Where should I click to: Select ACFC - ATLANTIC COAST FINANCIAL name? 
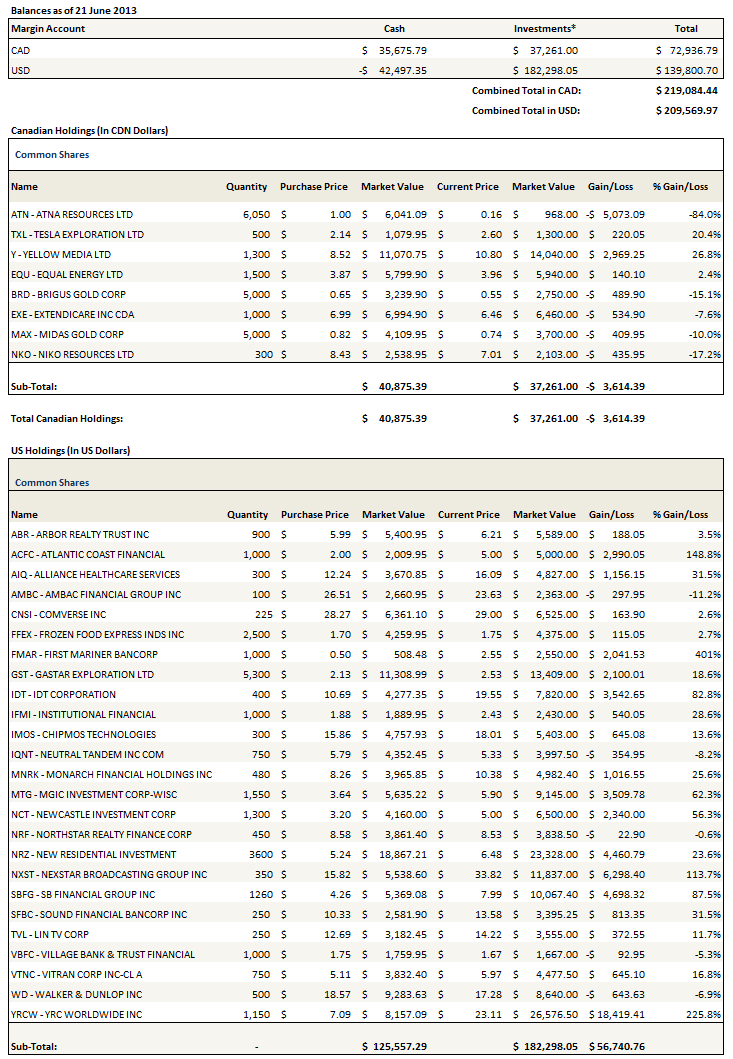(x=87, y=554)
